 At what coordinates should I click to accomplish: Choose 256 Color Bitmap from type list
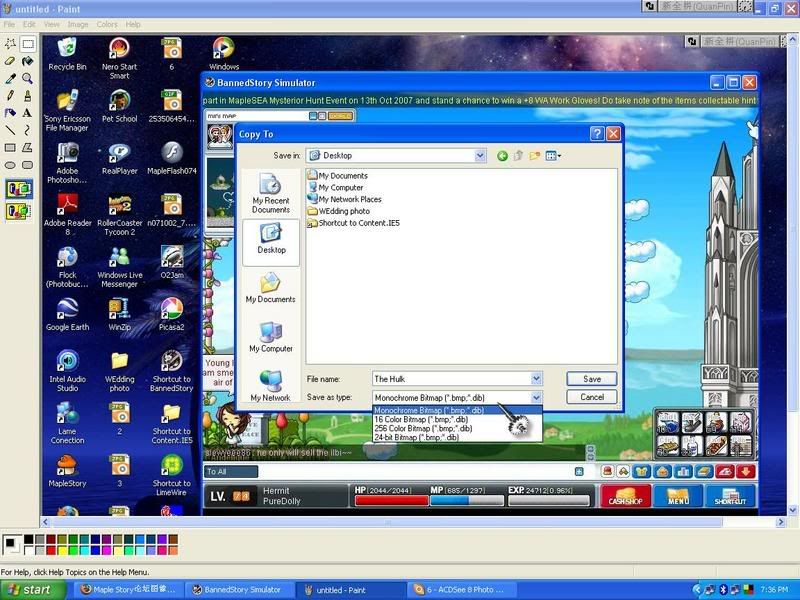point(457,429)
